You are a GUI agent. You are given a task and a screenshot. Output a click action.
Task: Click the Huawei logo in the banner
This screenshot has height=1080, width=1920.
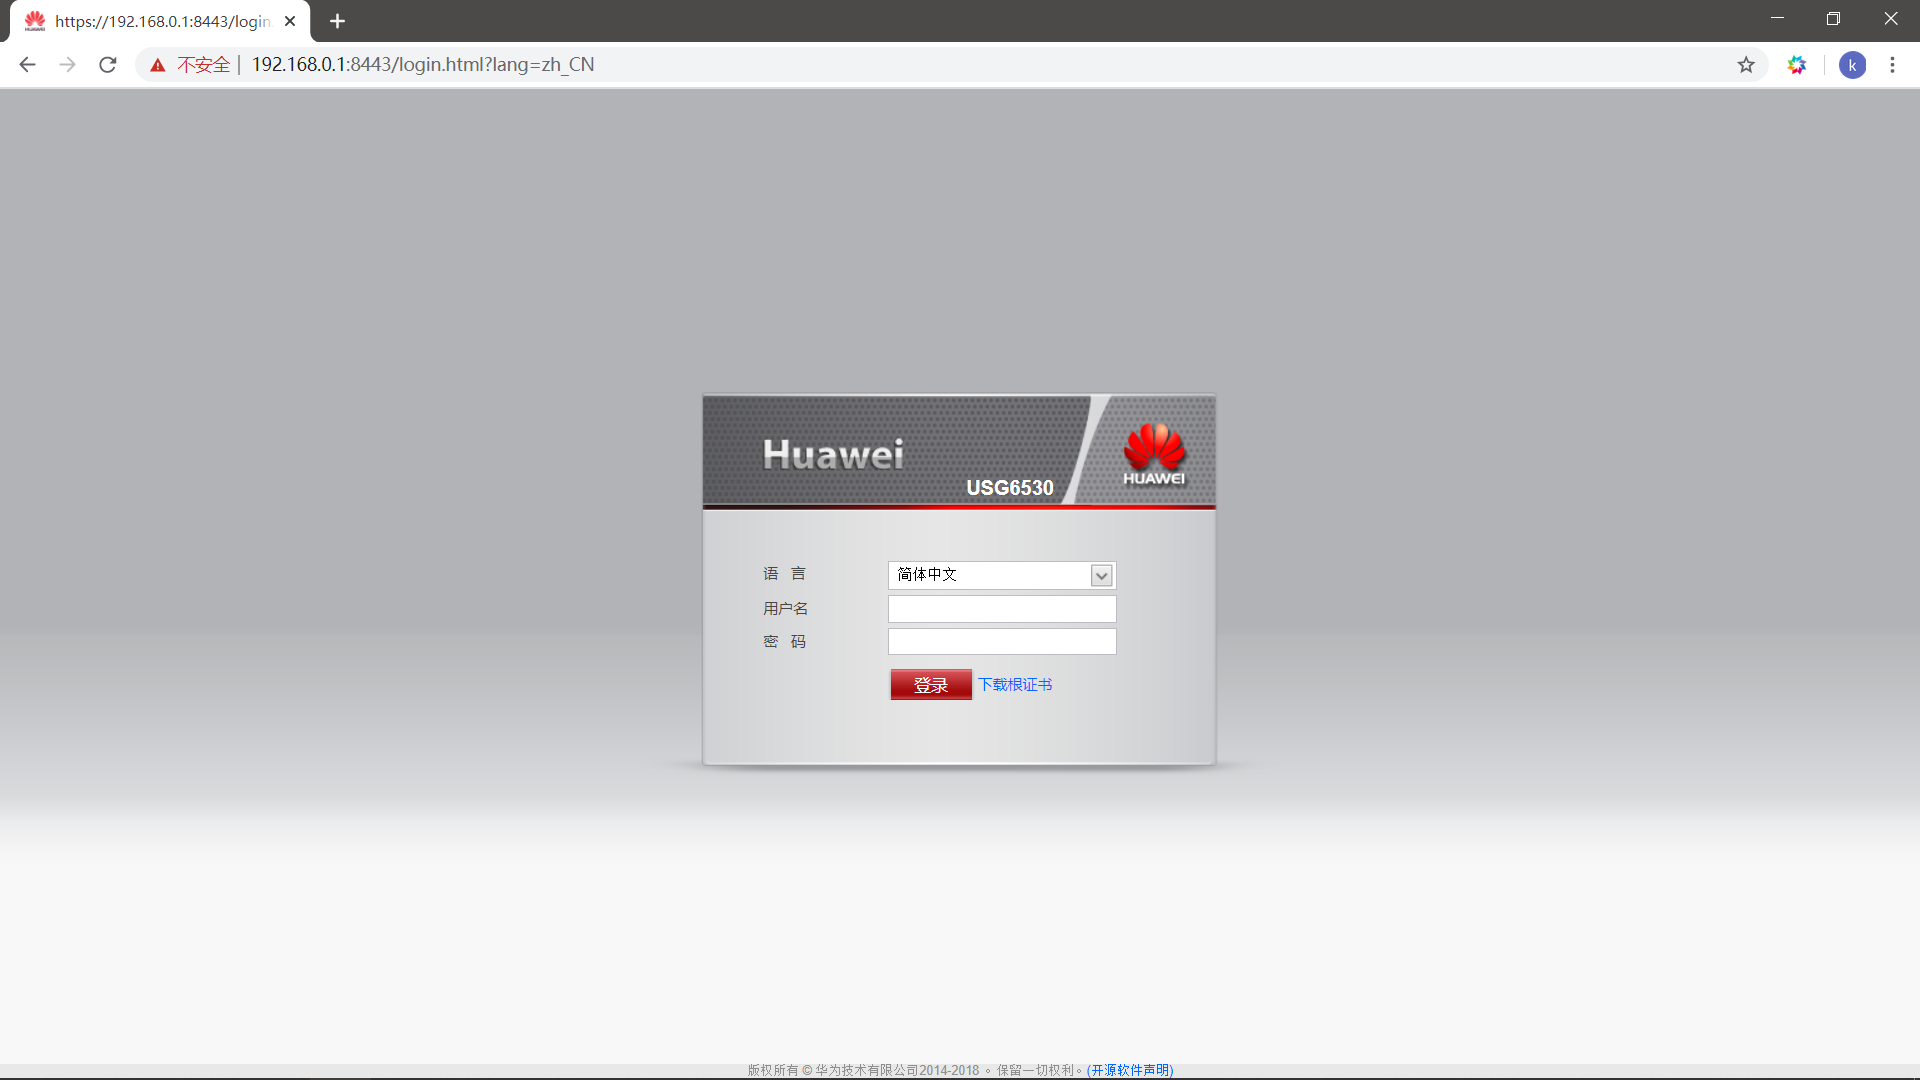pyautogui.click(x=1154, y=453)
